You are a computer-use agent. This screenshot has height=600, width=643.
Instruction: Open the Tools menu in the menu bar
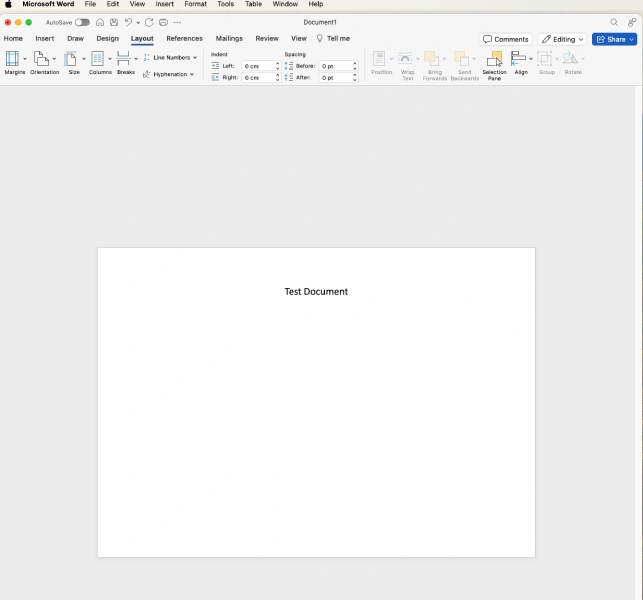(x=226, y=4)
